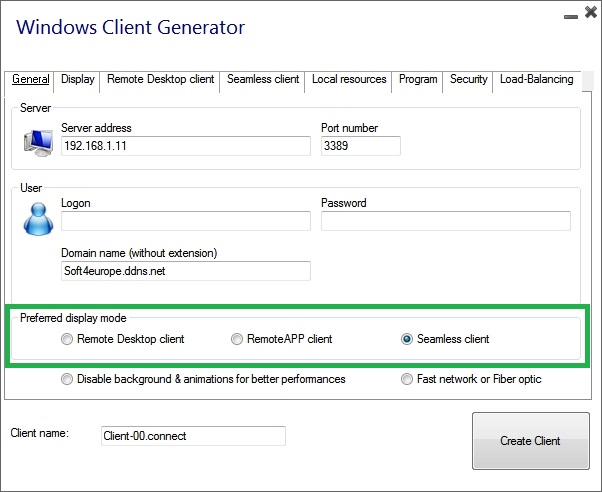Image resolution: width=602 pixels, height=492 pixels.
Task: Click the blue user avatar icon
Action: 38,219
